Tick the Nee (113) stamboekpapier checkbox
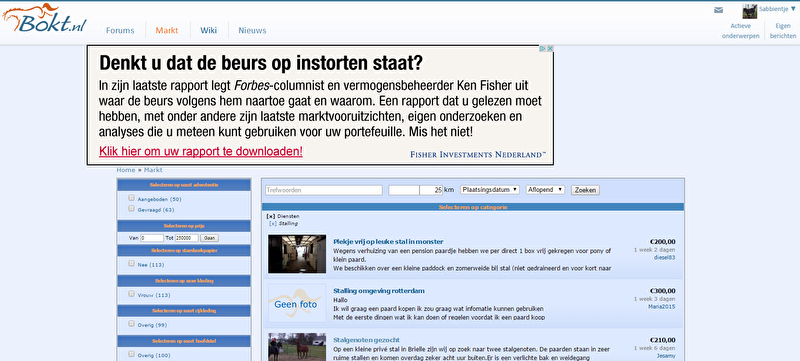 (132, 264)
